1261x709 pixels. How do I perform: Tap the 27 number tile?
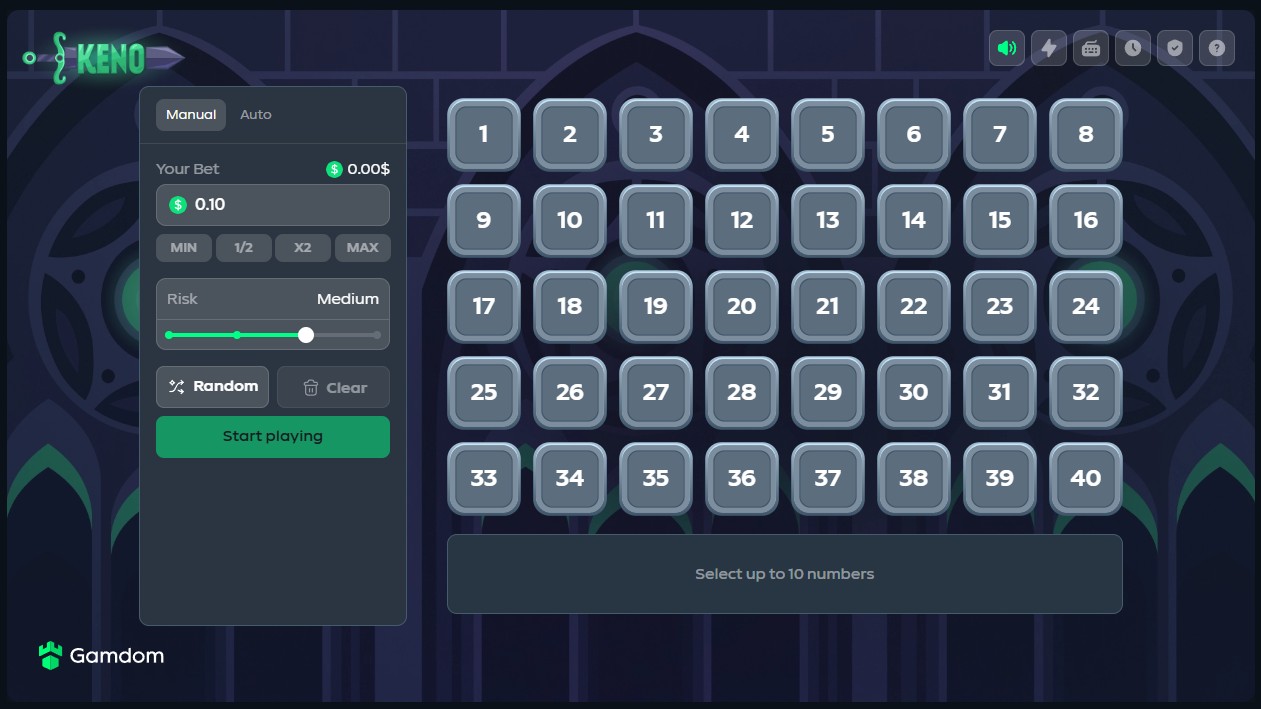pyautogui.click(x=656, y=393)
